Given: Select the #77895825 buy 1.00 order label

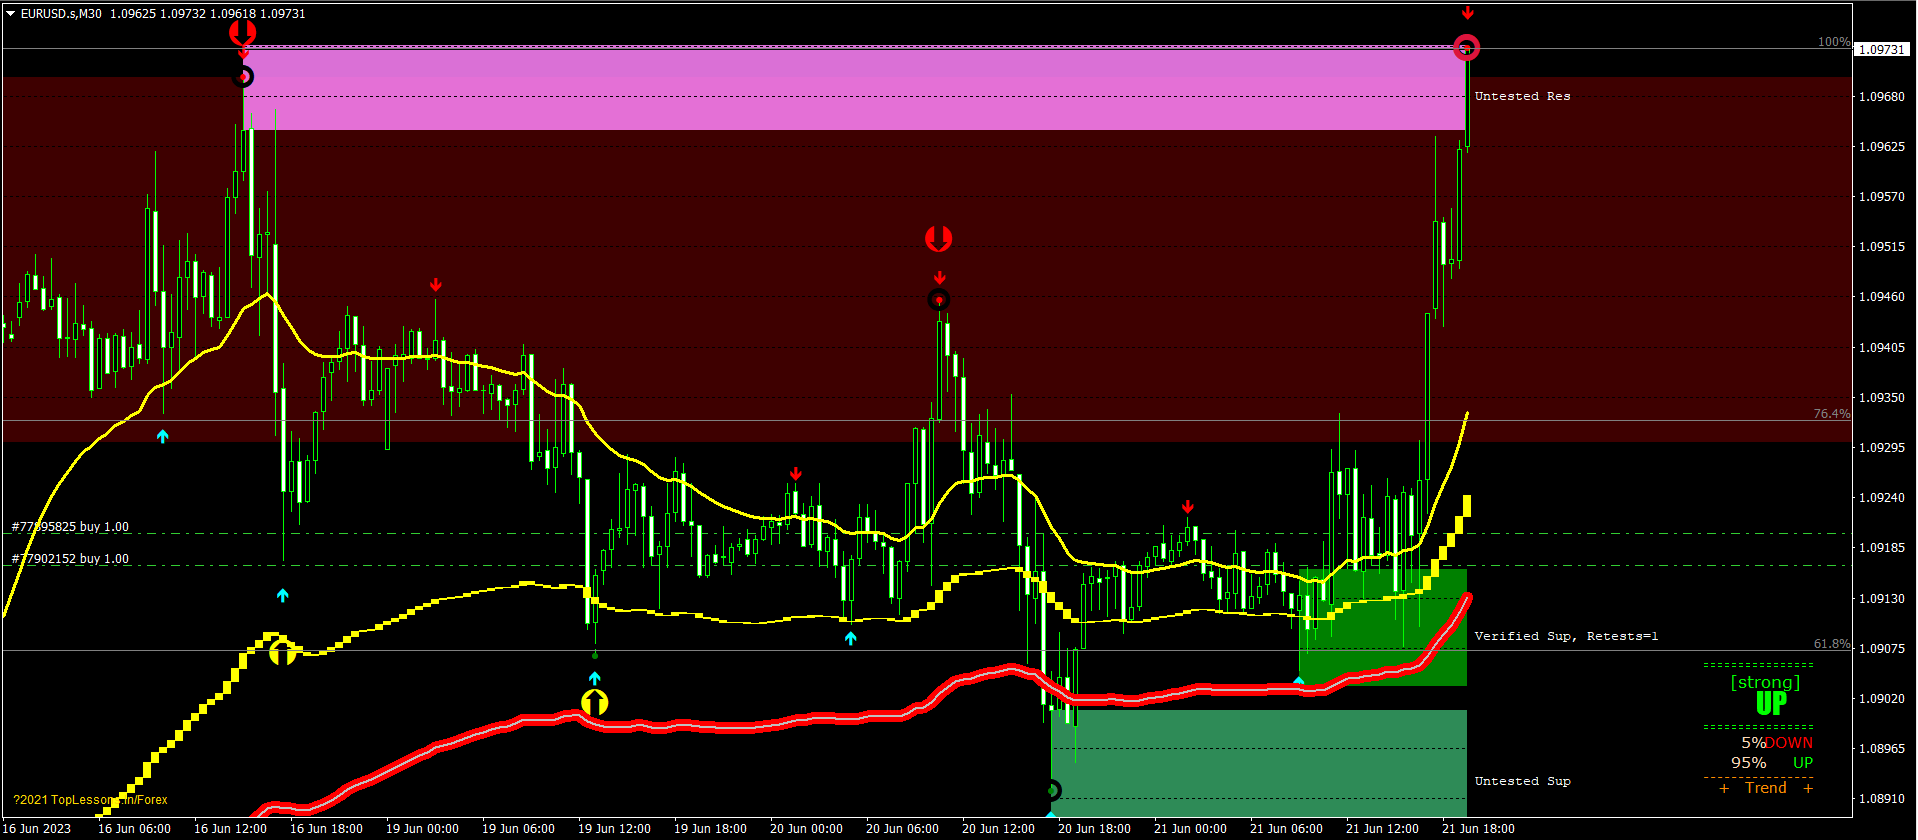Looking at the screenshot, I should [x=70, y=527].
